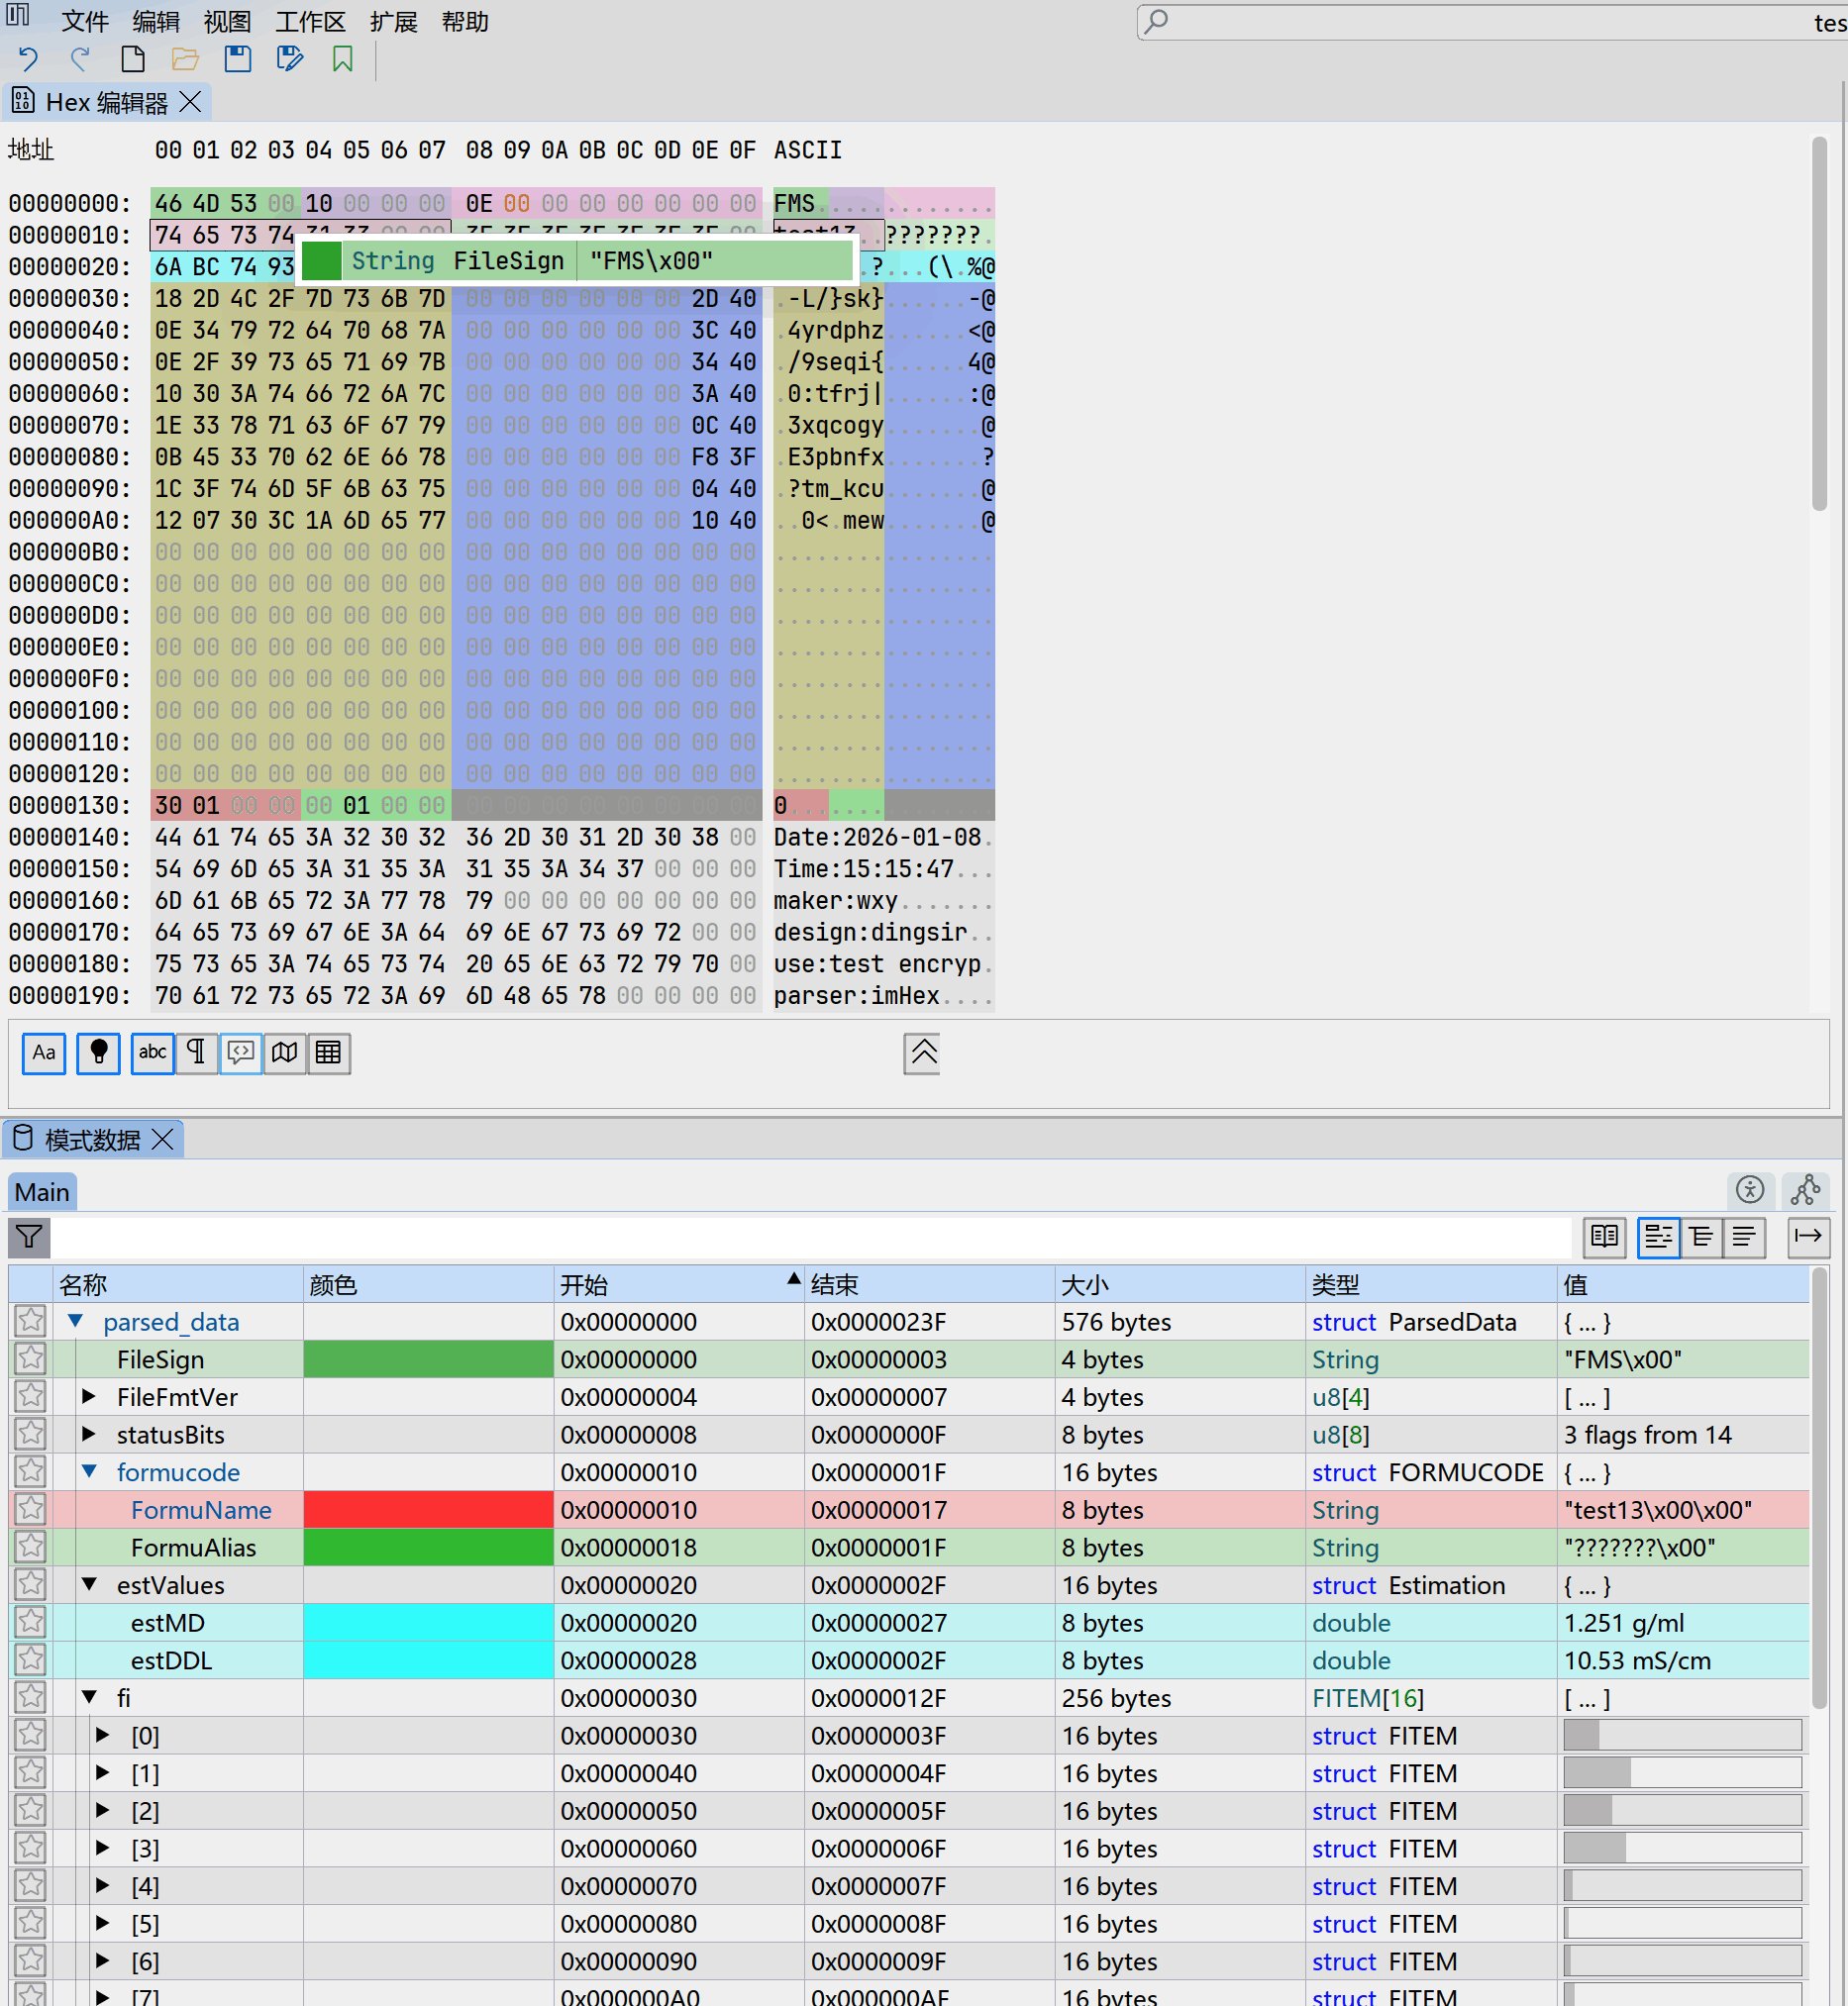Toggle the Aa case display button
Screen dimensions: 1848x2006
click(x=44, y=1053)
